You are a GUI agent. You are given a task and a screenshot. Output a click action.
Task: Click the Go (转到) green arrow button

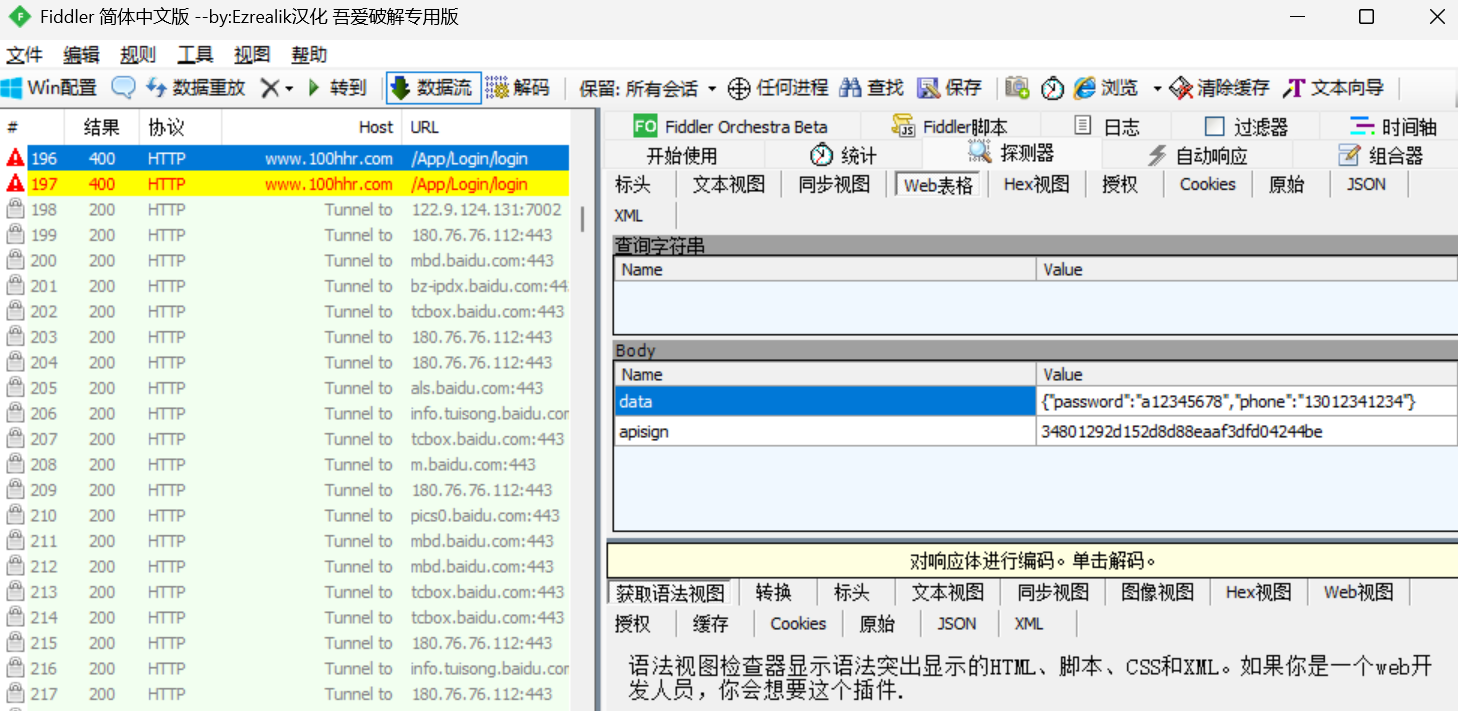coord(337,88)
